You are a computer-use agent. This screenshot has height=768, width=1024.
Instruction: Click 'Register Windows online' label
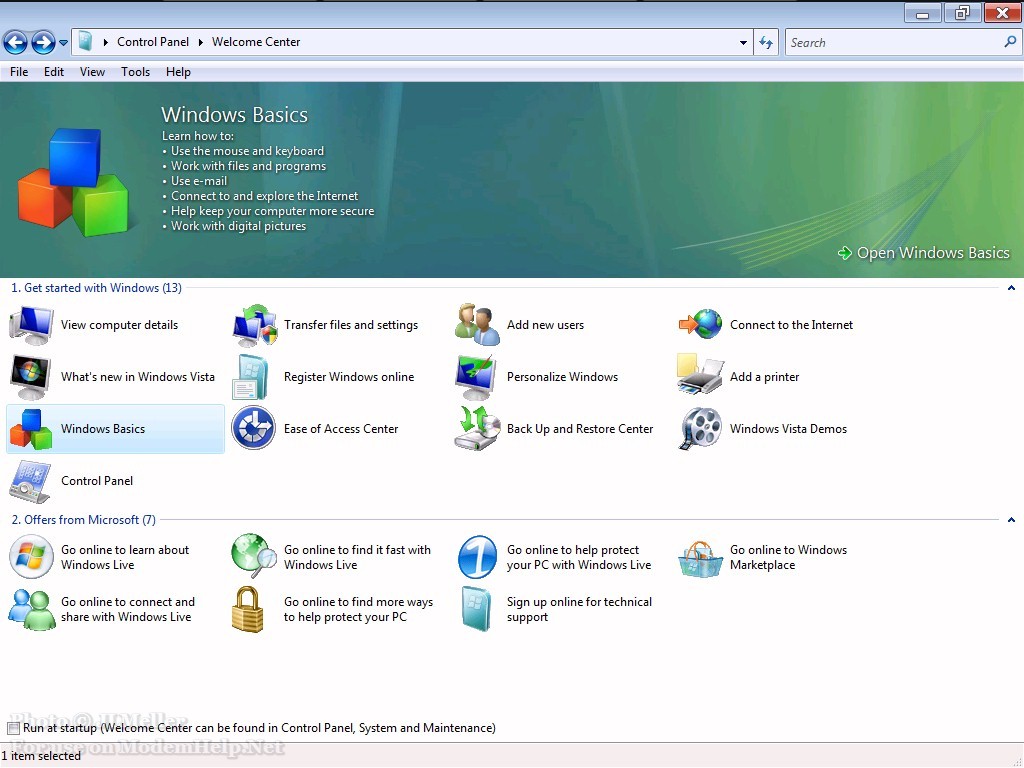click(349, 377)
